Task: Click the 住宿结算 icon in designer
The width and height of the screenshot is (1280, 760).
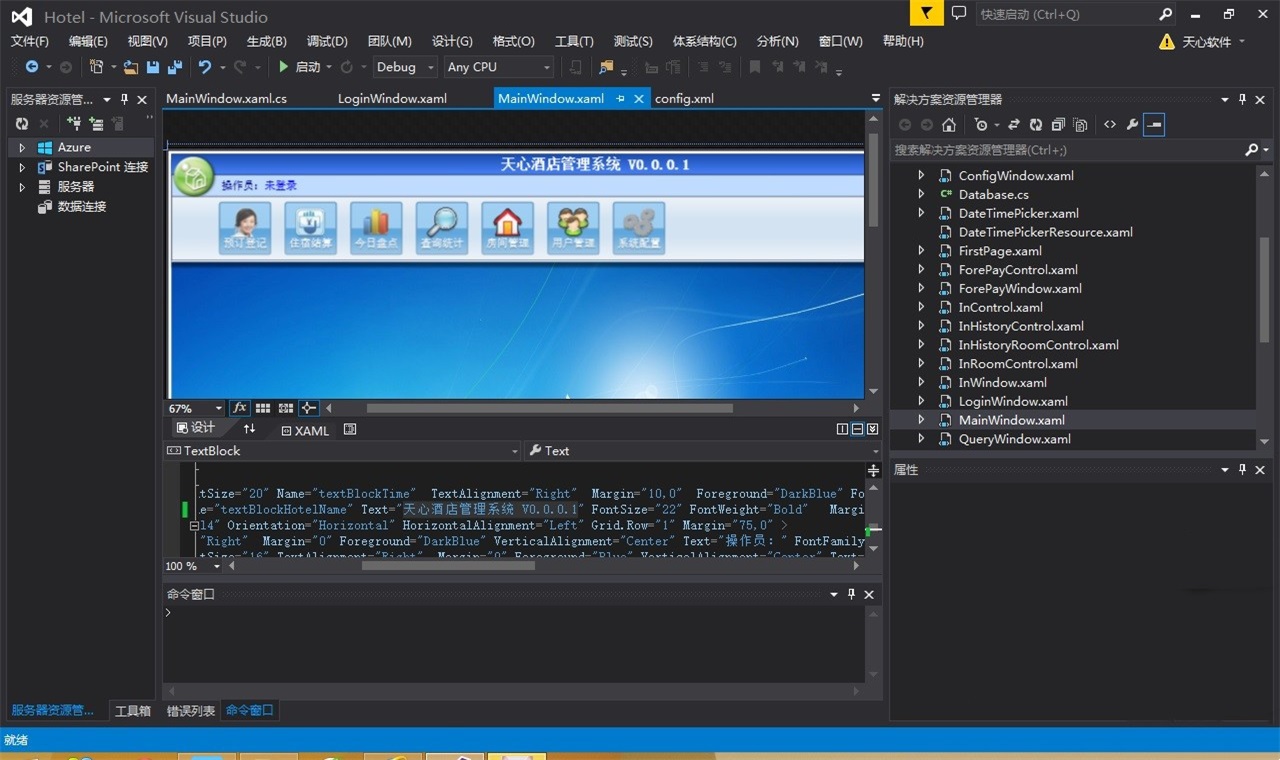Action: (310, 228)
